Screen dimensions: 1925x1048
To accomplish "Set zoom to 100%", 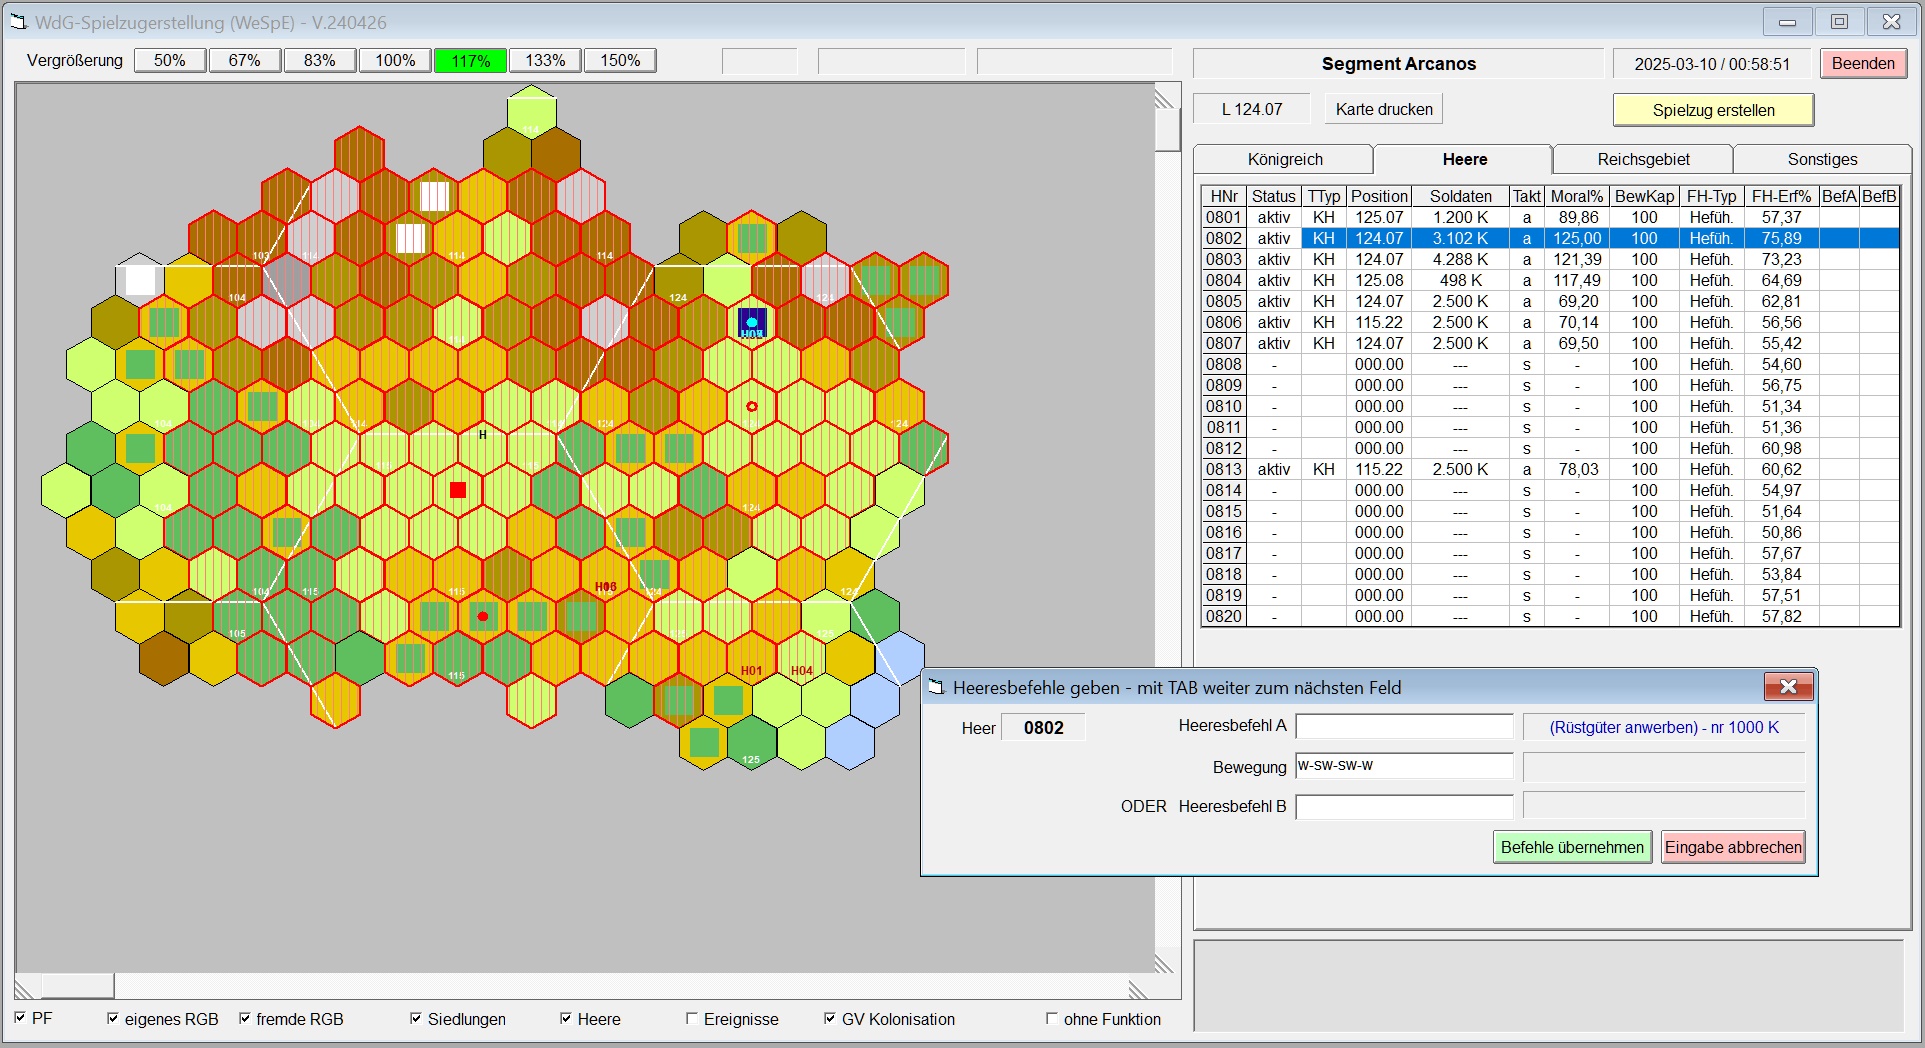I will pos(395,60).
